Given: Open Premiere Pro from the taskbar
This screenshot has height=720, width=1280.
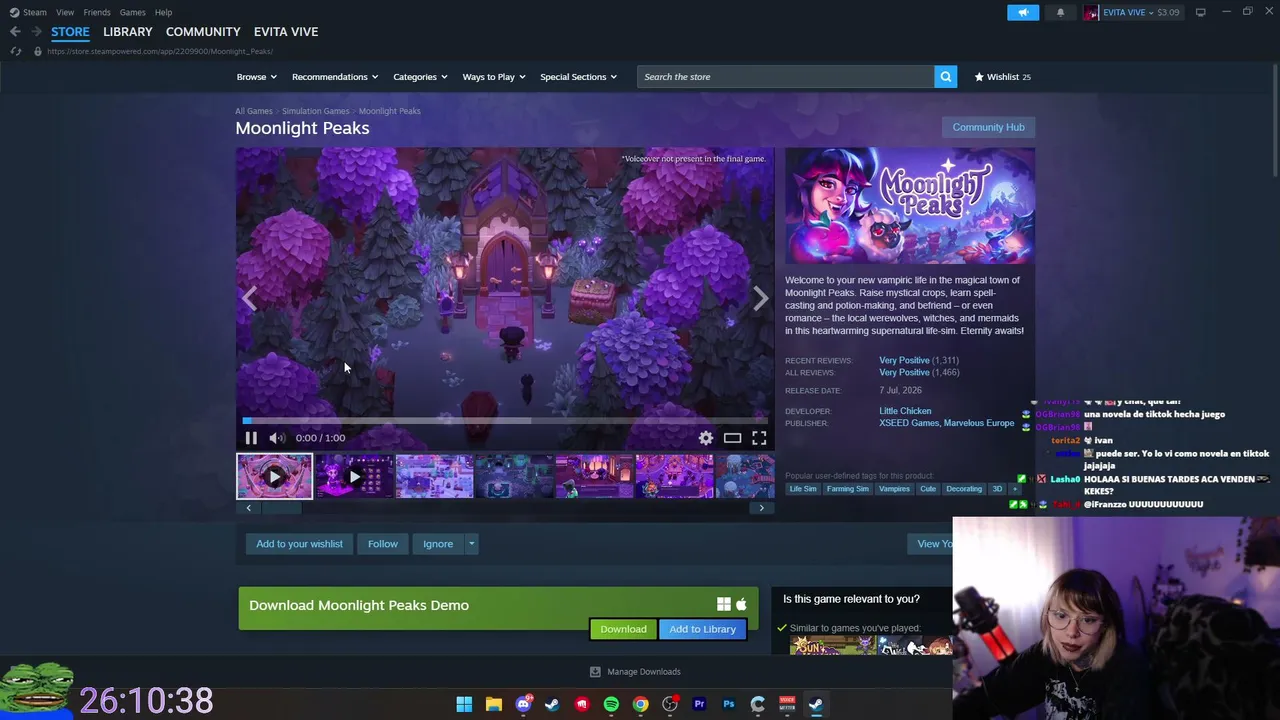Looking at the screenshot, I should pyautogui.click(x=699, y=704).
